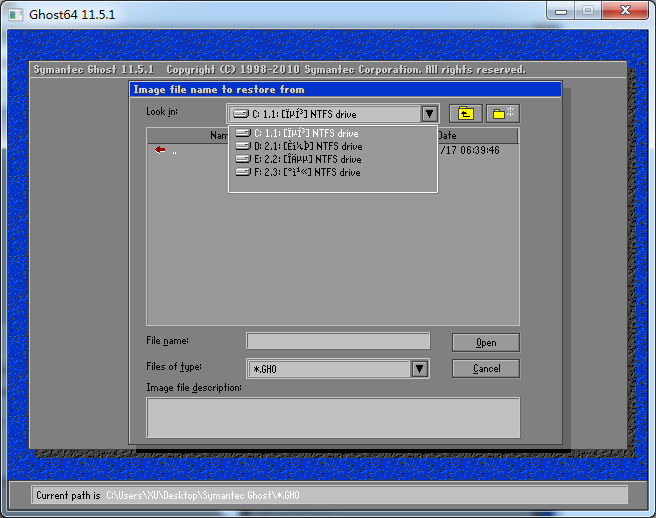The width and height of the screenshot is (656, 518).
Task: Click the 06:39:46 date entry
Action: (469, 150)
